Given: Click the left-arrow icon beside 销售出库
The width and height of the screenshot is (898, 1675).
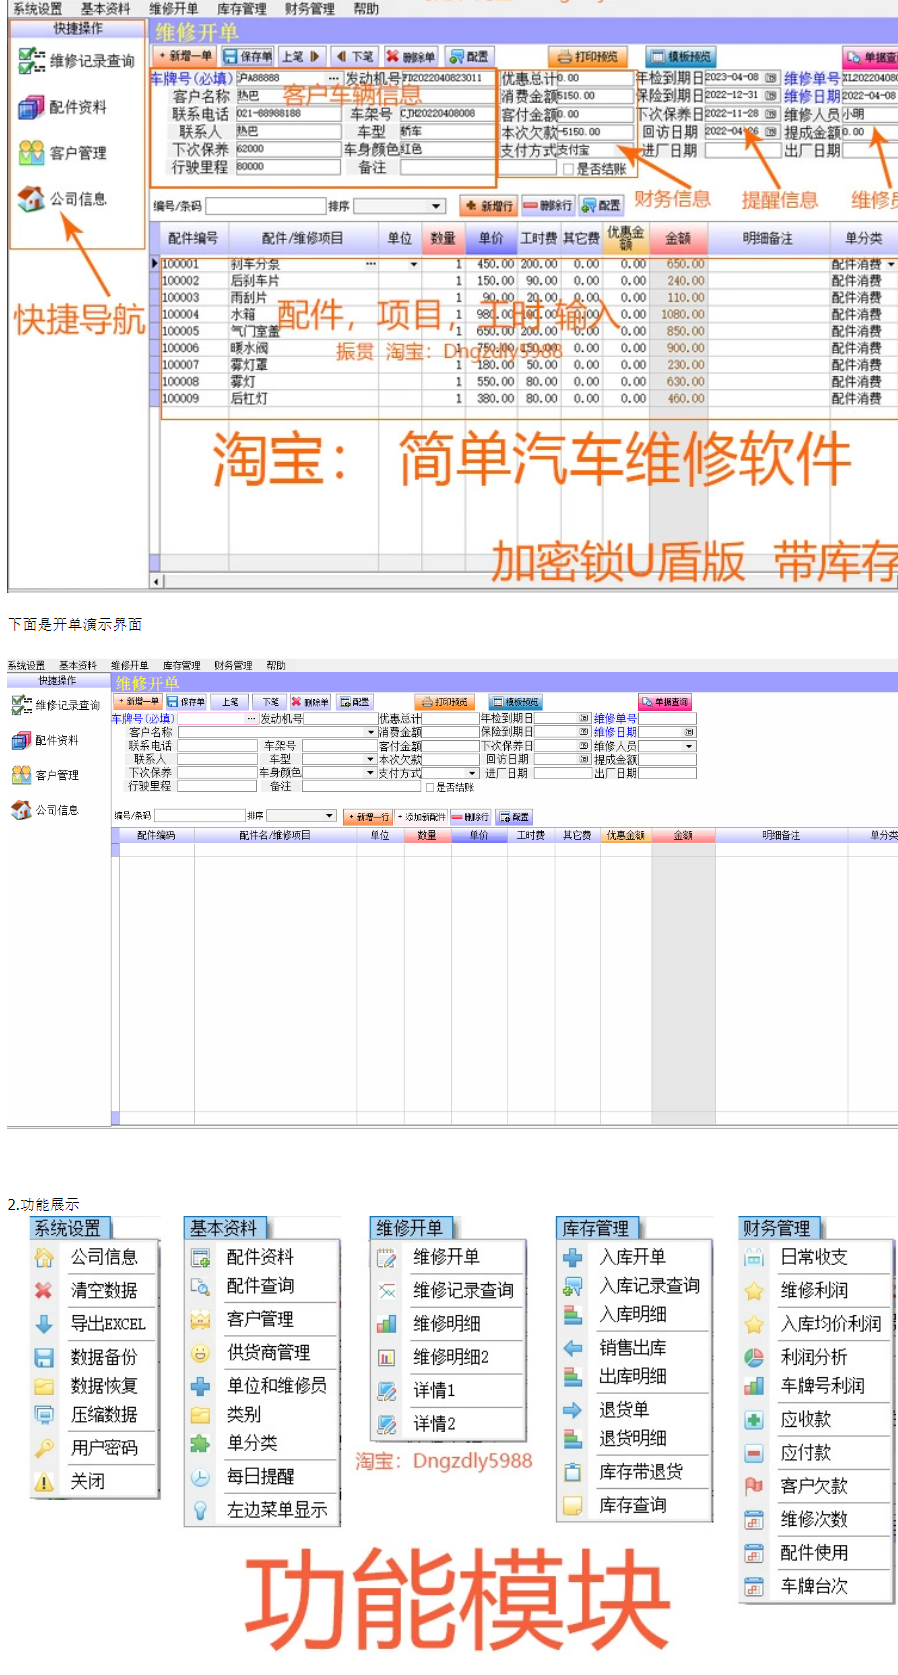Looking at the screenshot, I should 573,1348.
